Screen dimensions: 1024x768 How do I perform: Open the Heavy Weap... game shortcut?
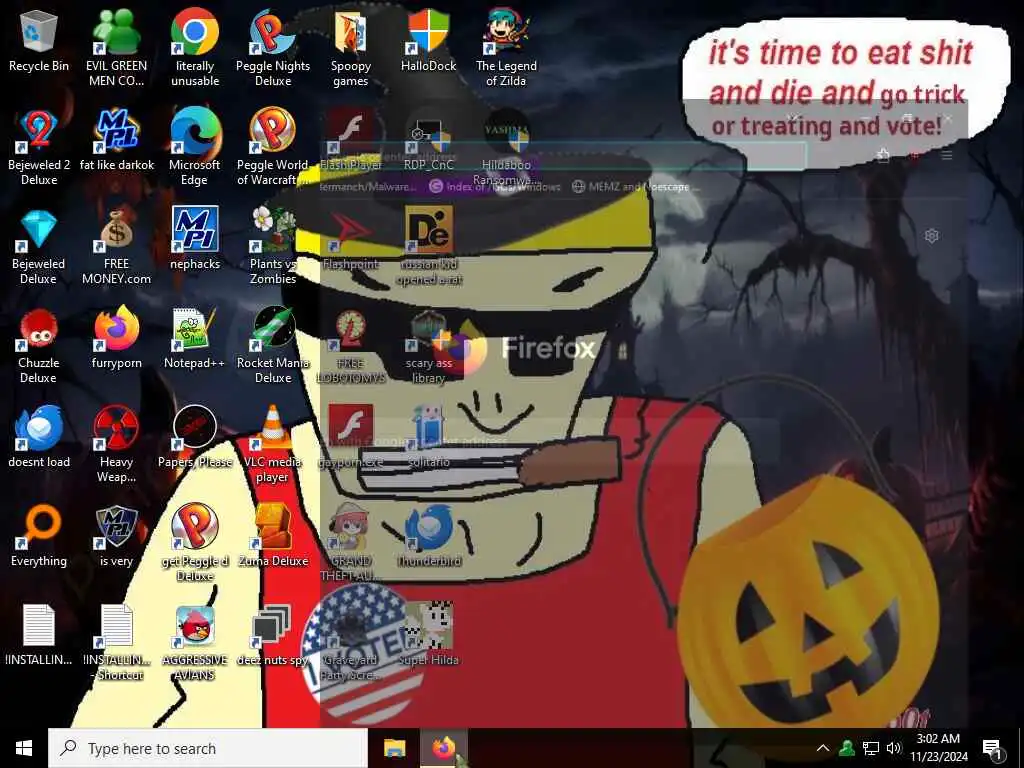(x=116, y=445)
